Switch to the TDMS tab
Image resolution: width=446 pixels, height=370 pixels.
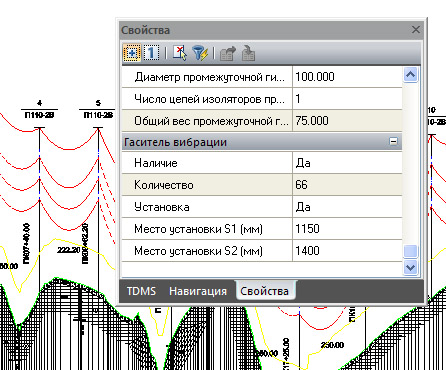pos(141,291)
